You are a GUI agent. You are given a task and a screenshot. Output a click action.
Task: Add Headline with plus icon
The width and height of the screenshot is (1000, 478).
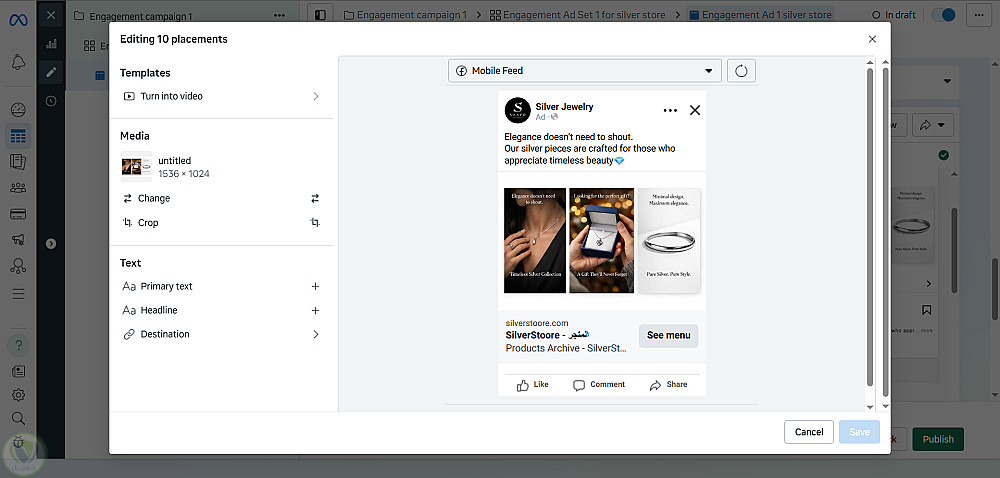[x=315, y=310]
